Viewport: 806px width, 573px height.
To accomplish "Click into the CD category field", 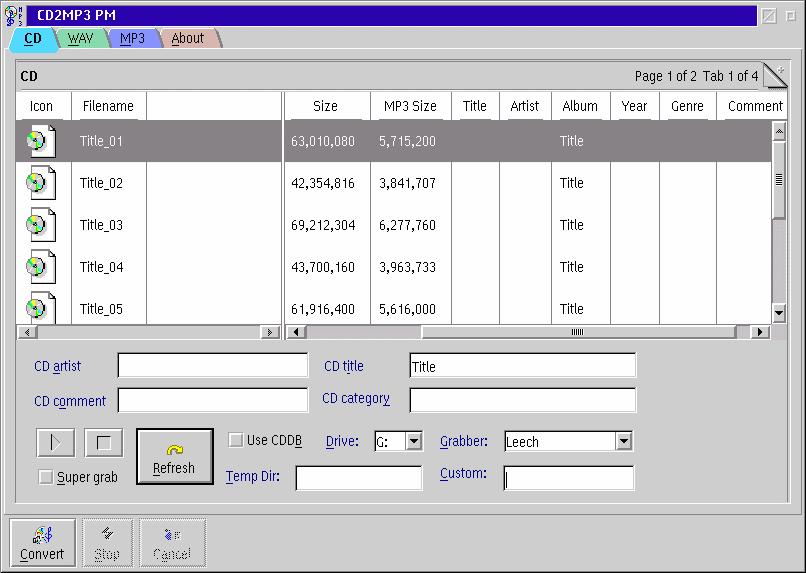I will tap(522, 400).
